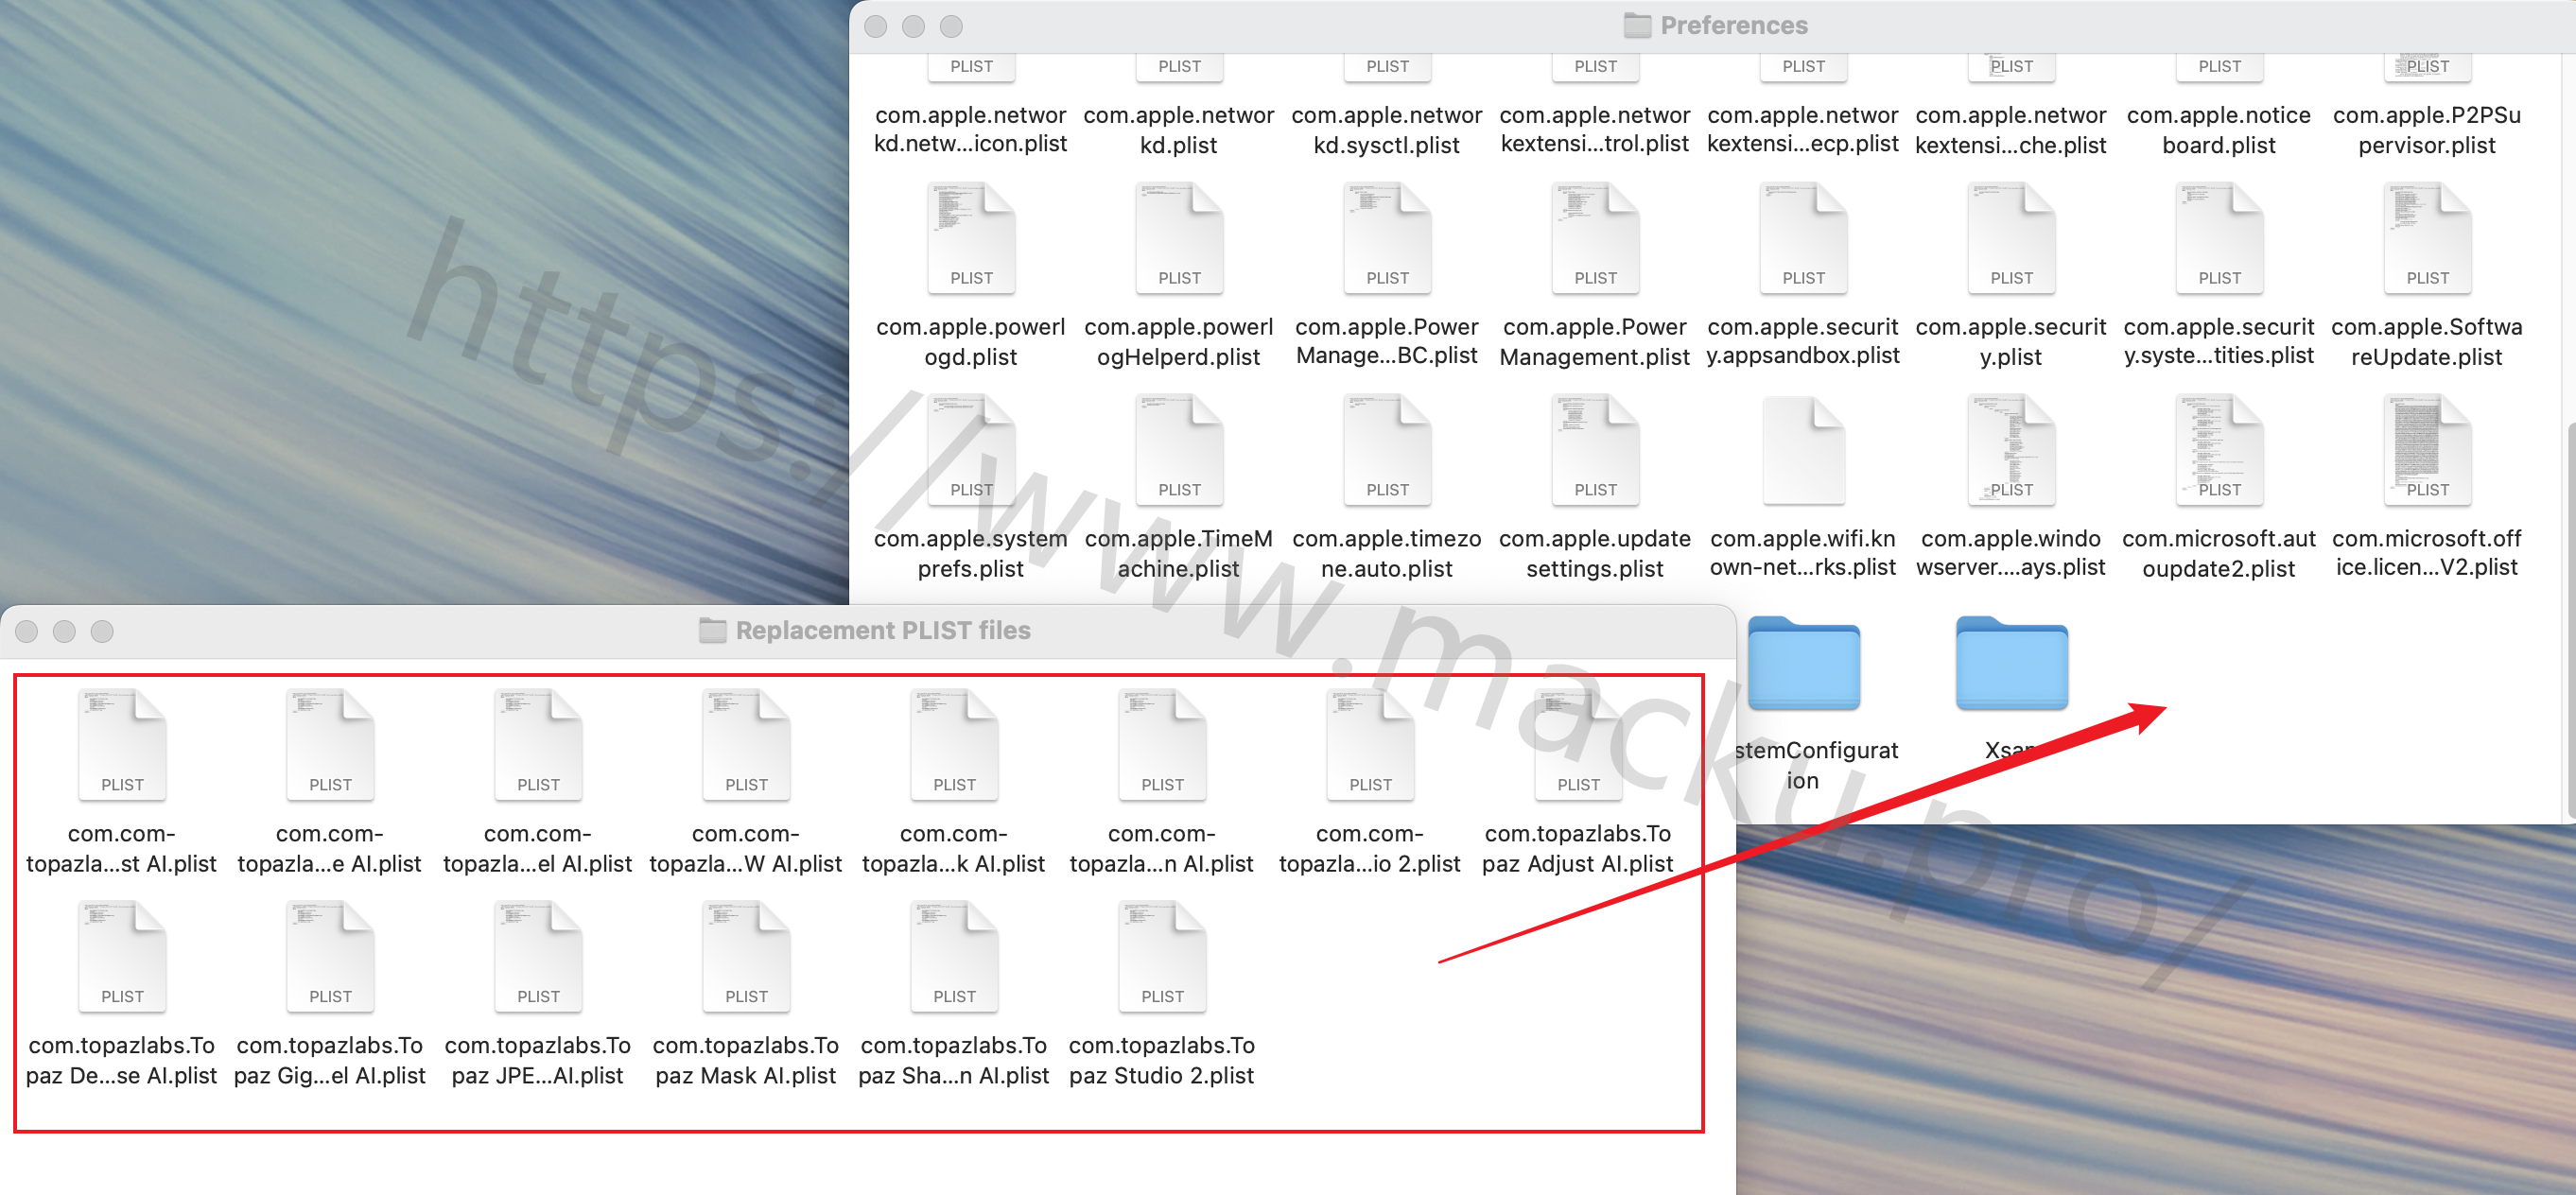Select Topaz Gig...el AI.plist file icon
Screen dimensions: 2576x1195
click(330, 957)
